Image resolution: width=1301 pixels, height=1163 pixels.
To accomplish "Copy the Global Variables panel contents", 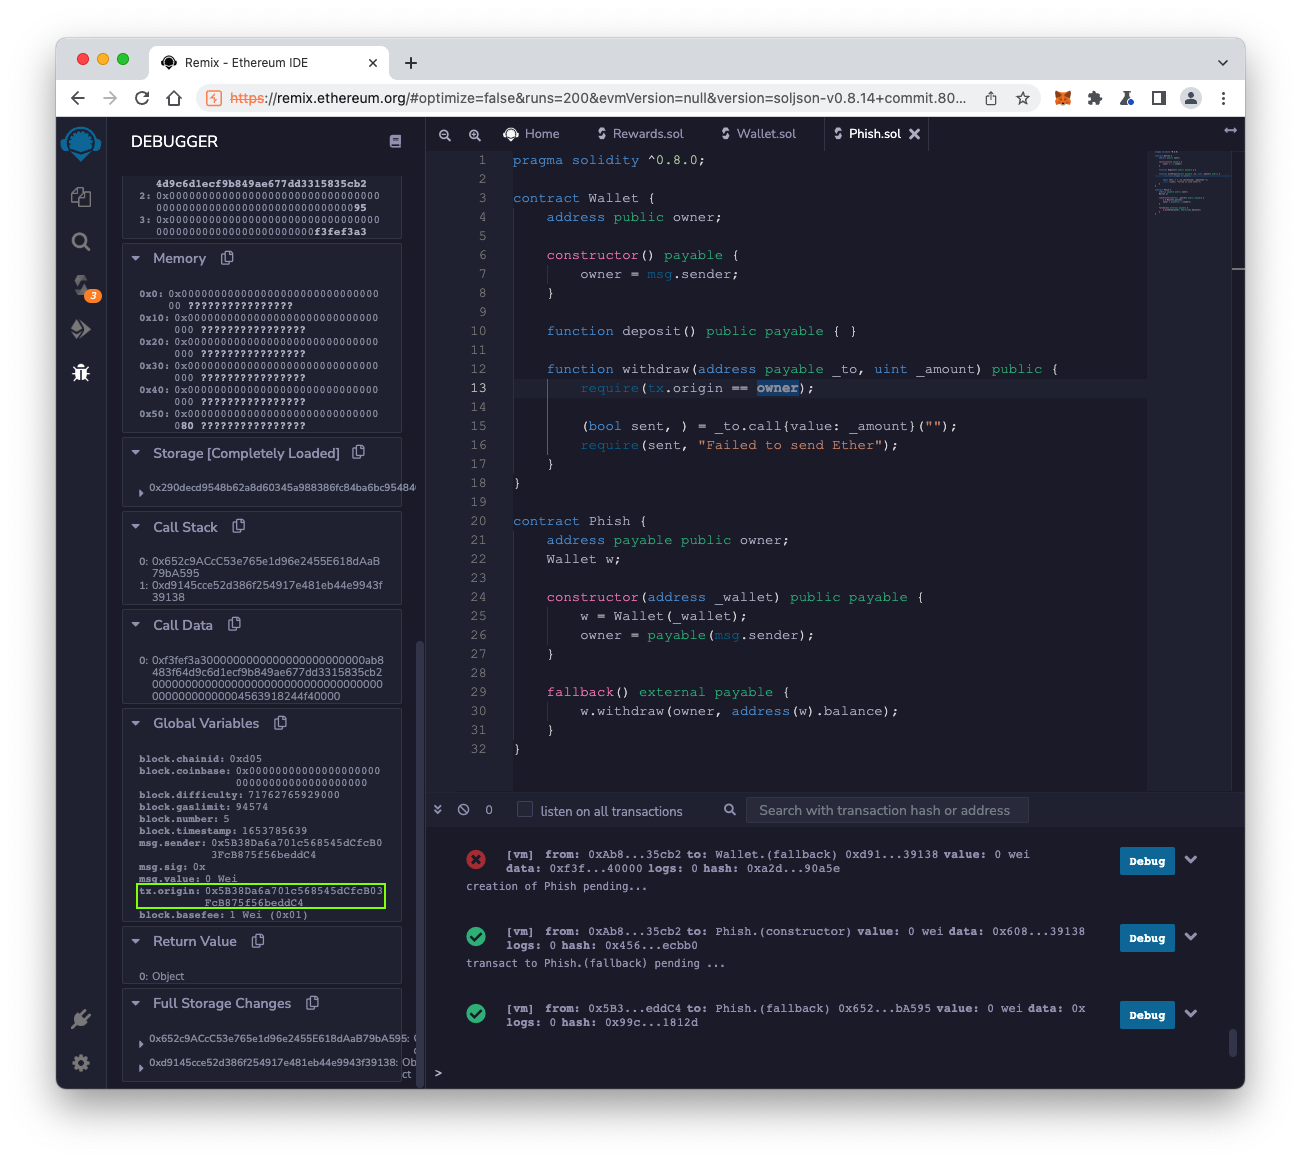I will click(x=281, y=722).
